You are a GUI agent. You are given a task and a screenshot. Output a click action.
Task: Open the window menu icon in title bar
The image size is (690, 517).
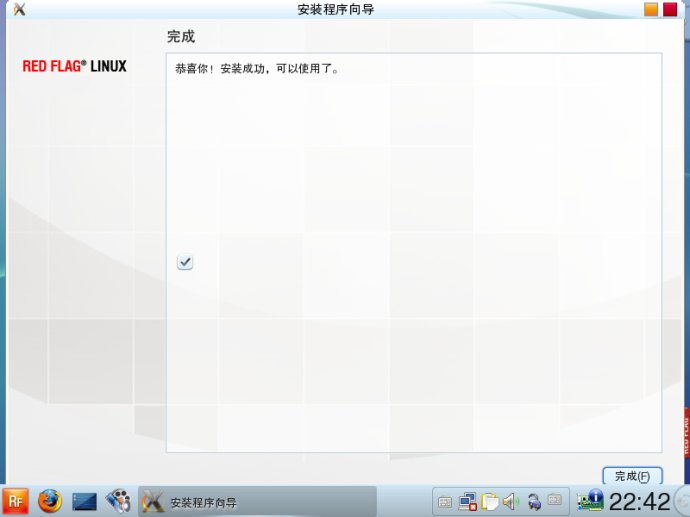19,9
